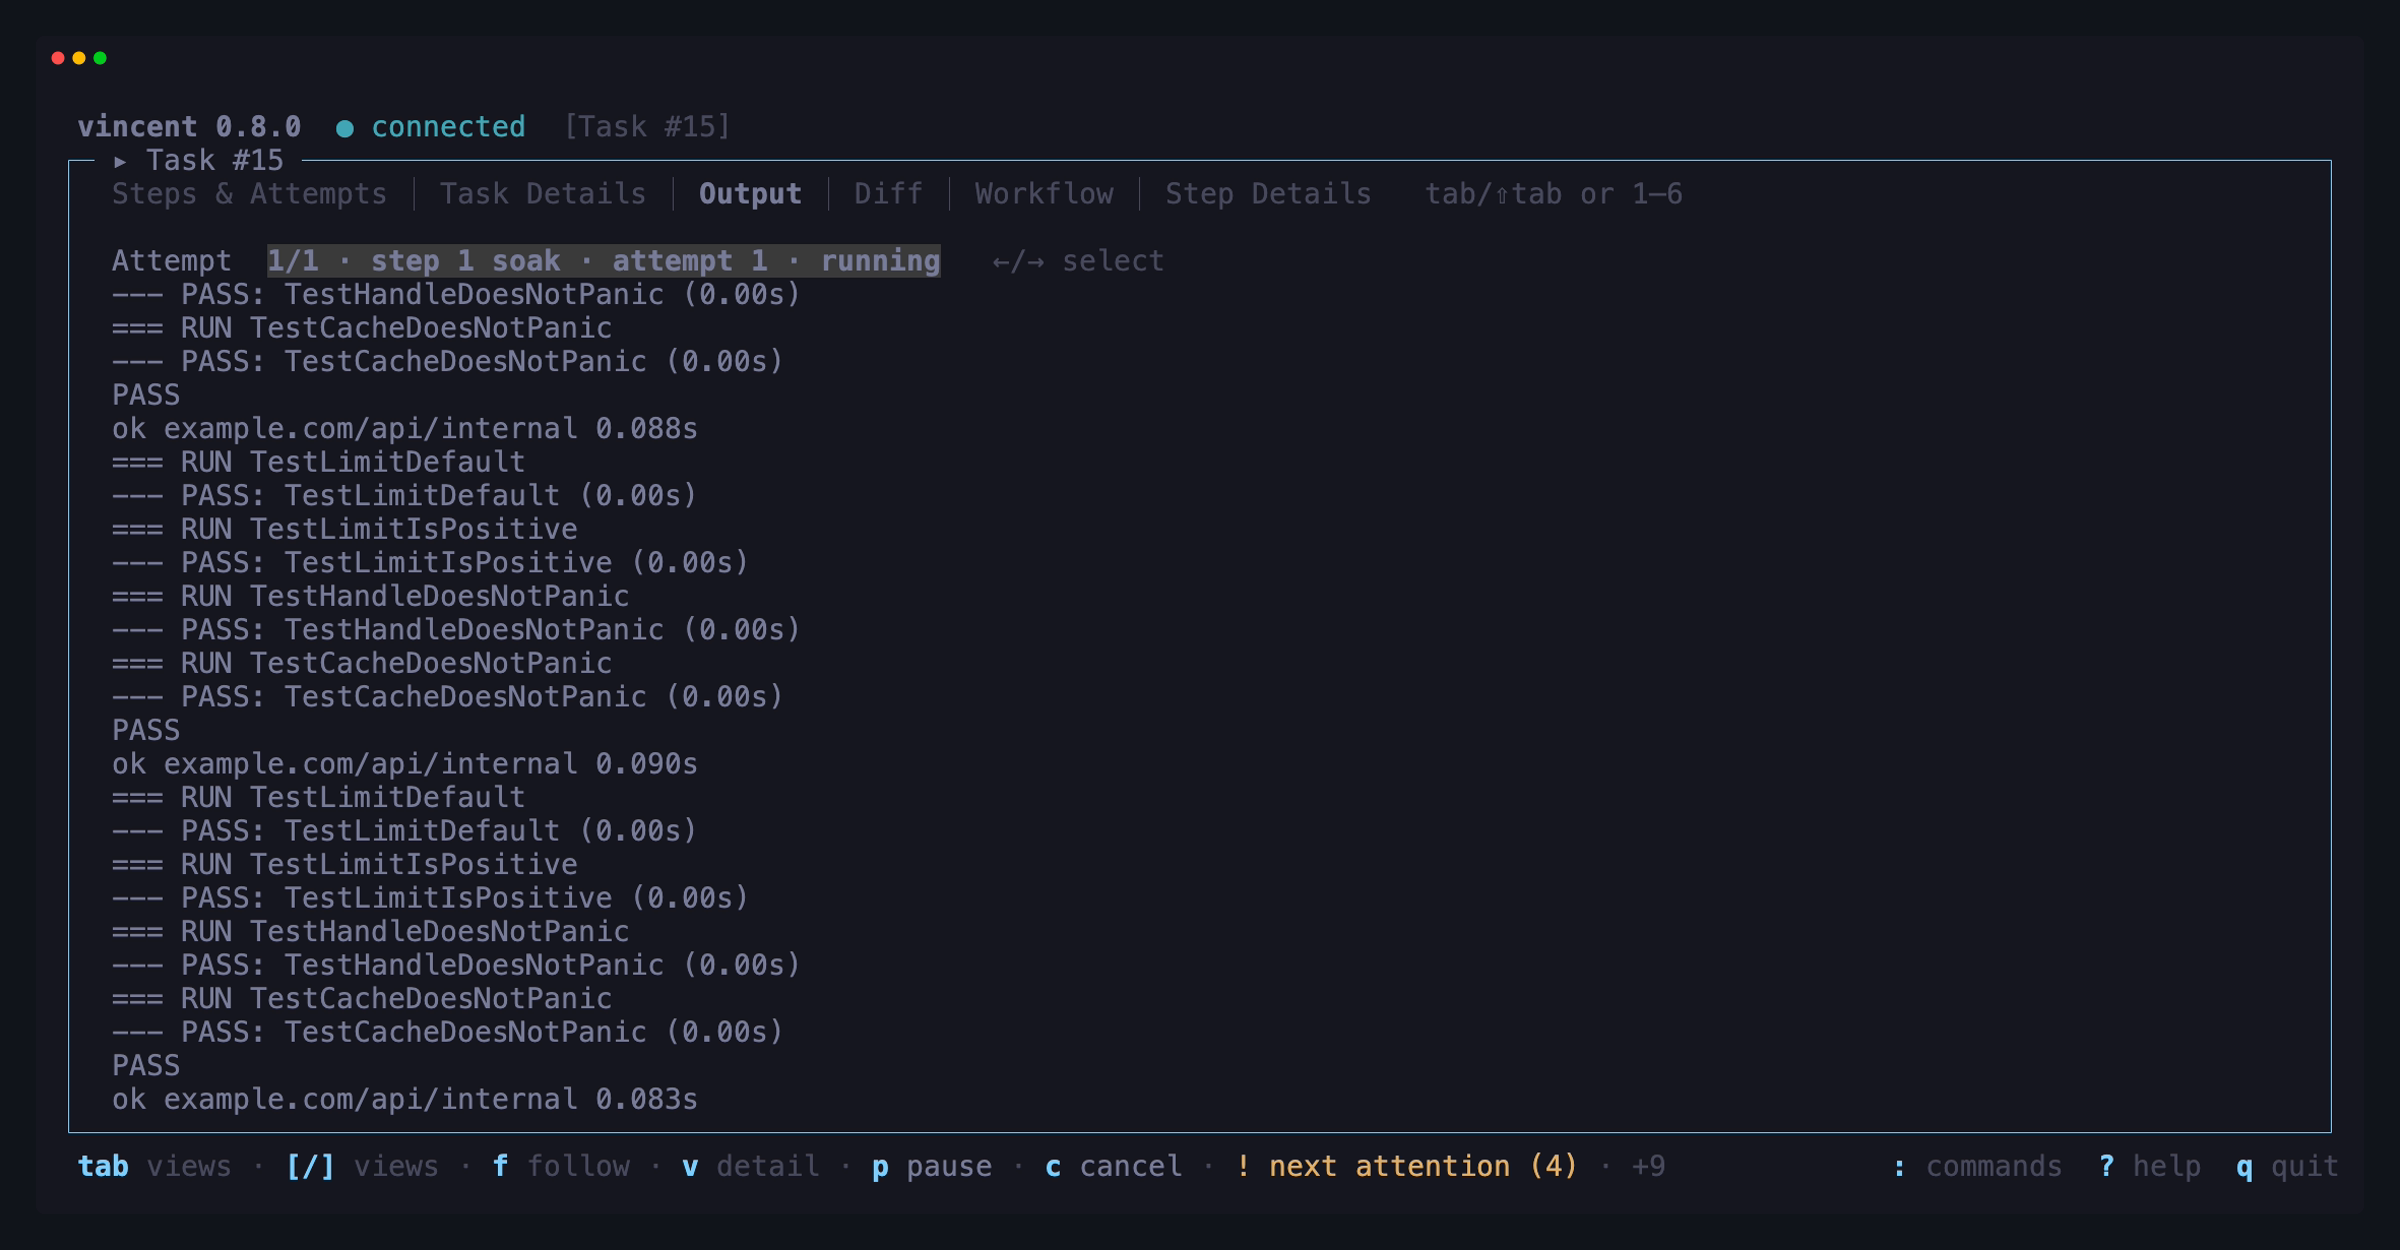Image resolution: width=2400 pixels, height=1250 pixels.
Task: Select the Output tab
Action: (x=750, y=194)
